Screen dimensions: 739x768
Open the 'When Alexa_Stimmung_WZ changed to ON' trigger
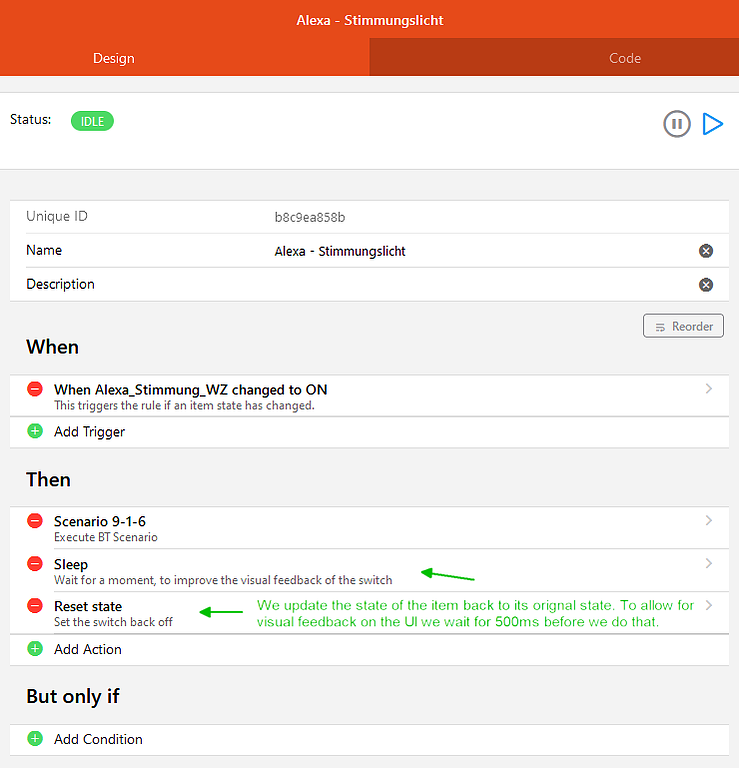click(369, 396)
